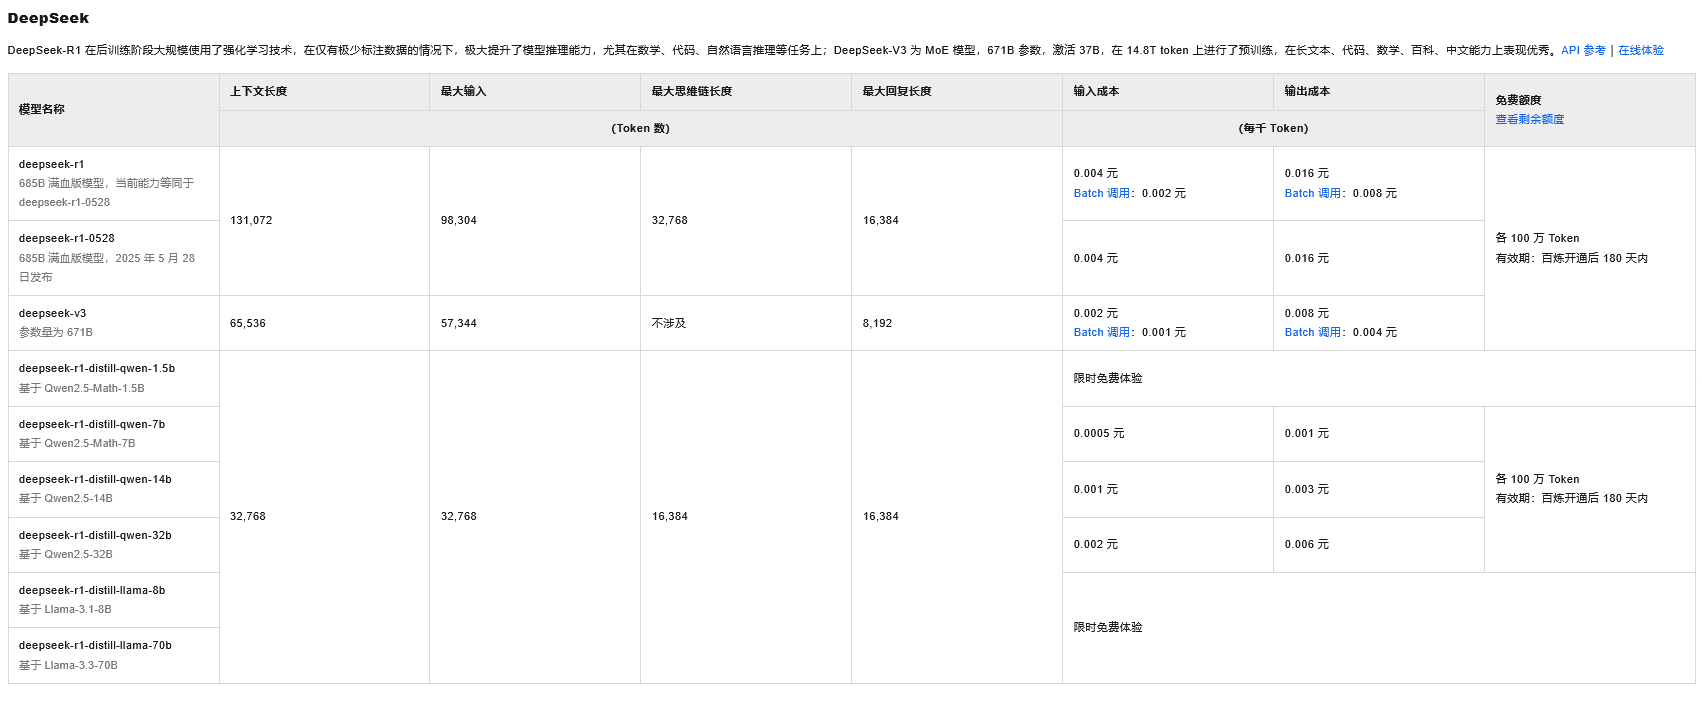Select the deepseek-r1-distill-qwen-1.5b model name
The width and height of the screenshot is (1702, 701).
coord(97,368)
